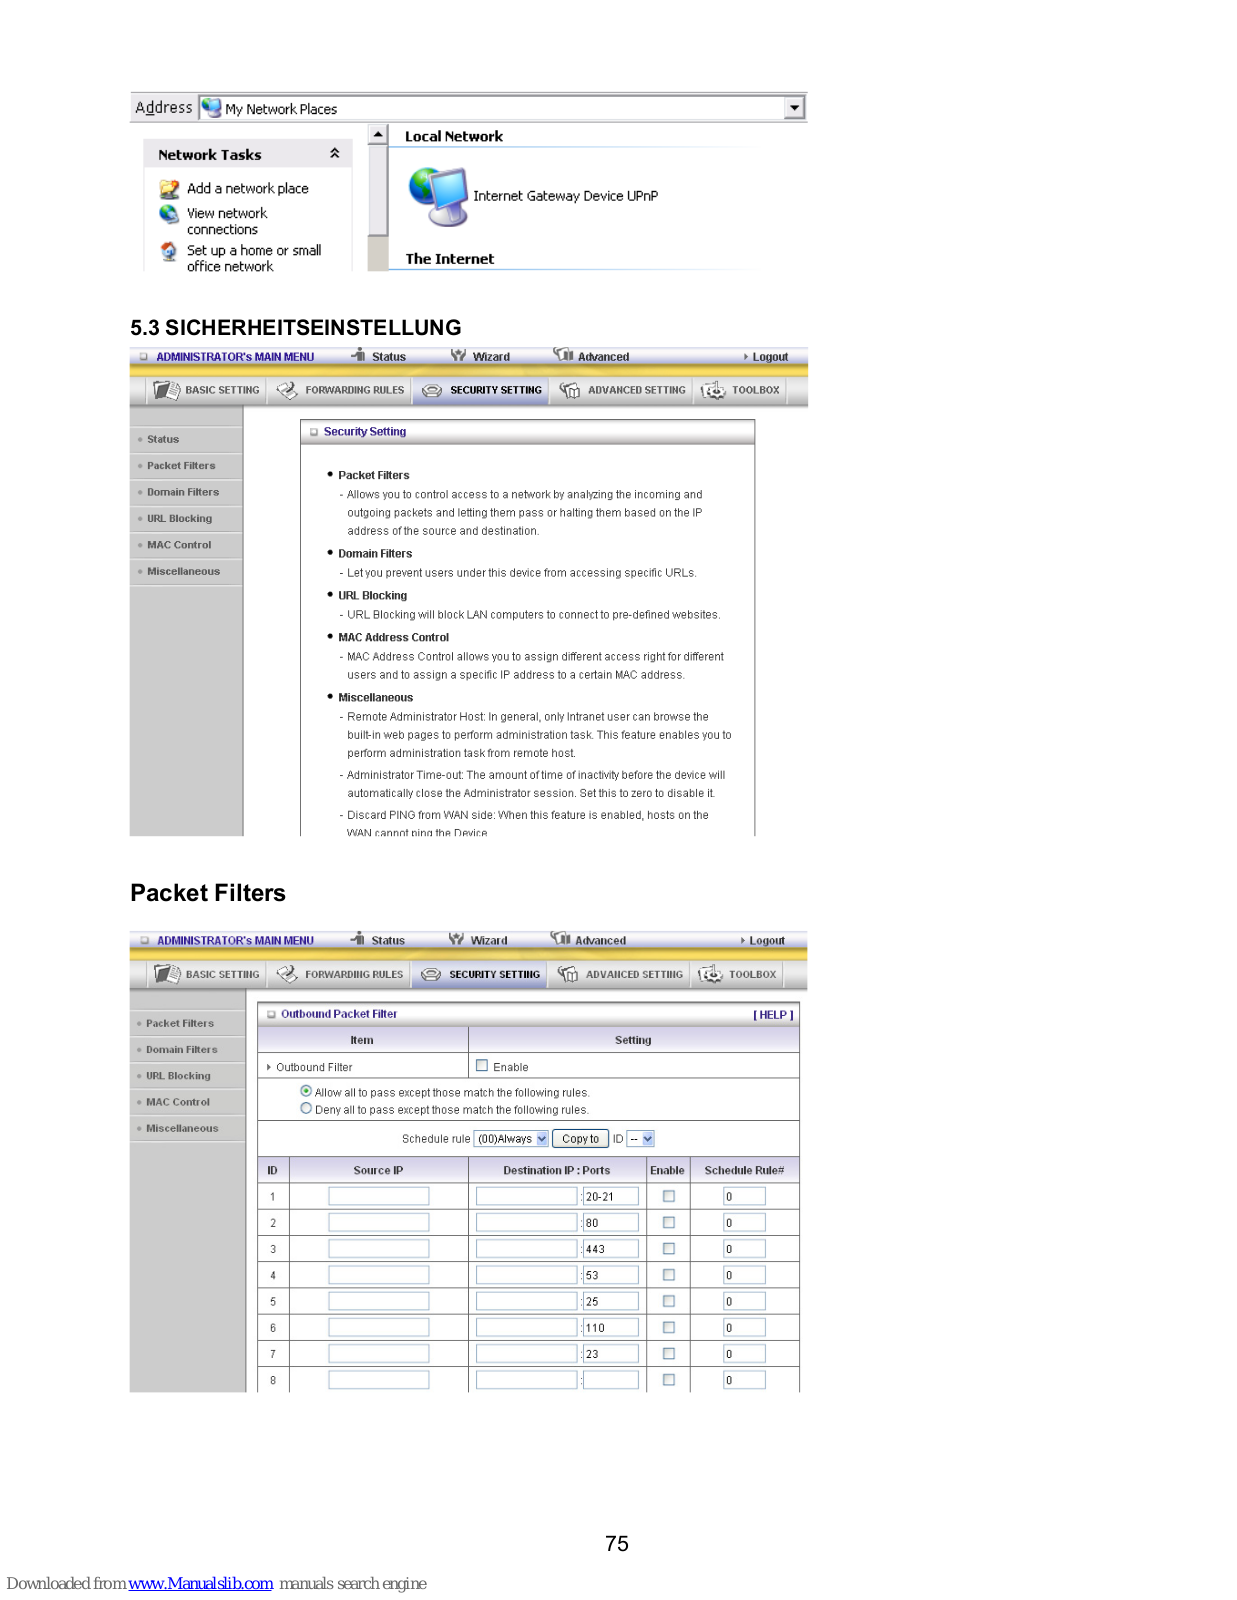Image resolution: width=1237 pixels, height=1600 pixels.
Task: Enable the Outbound Filter checkbox
Action: (x=482, y=1066)
